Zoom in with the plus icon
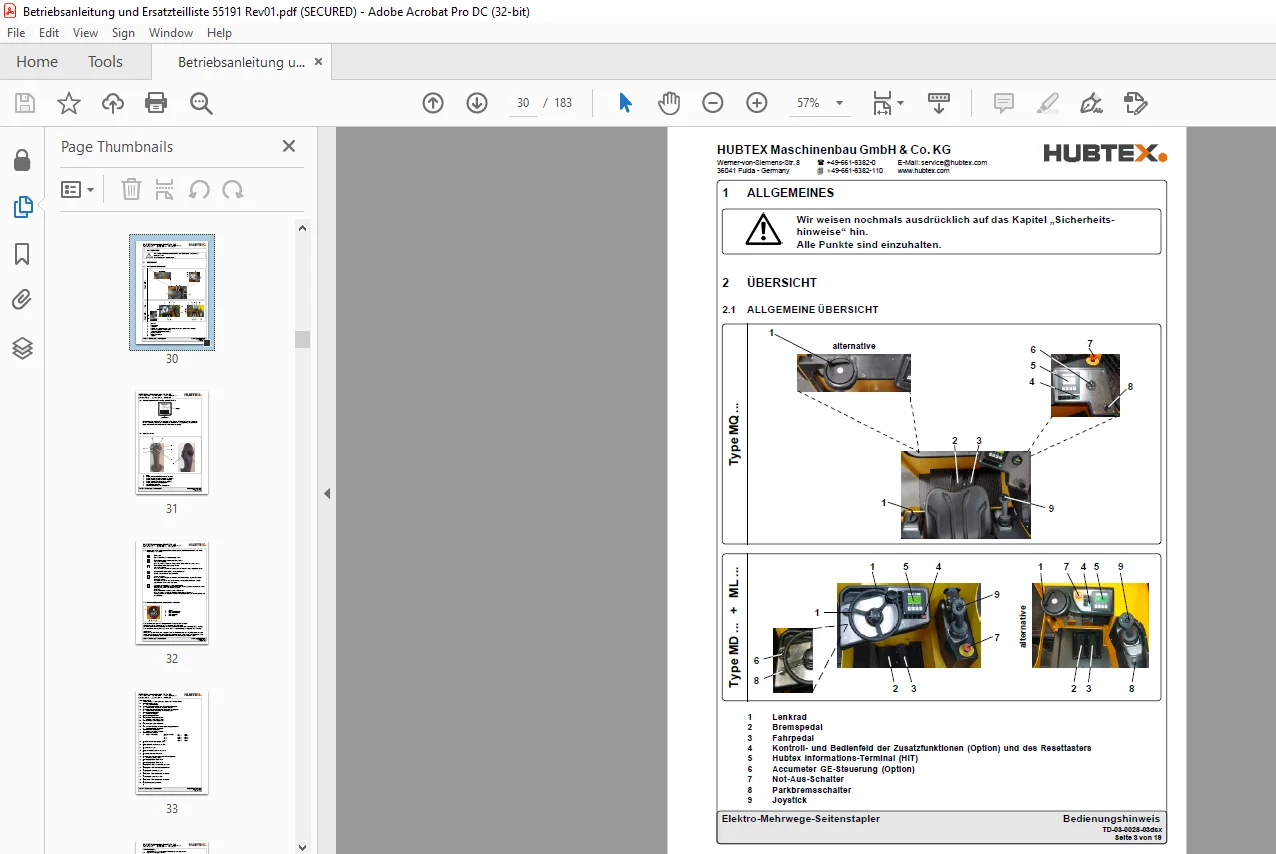This screenshot has width=1276, height=854. pos(757,103)
